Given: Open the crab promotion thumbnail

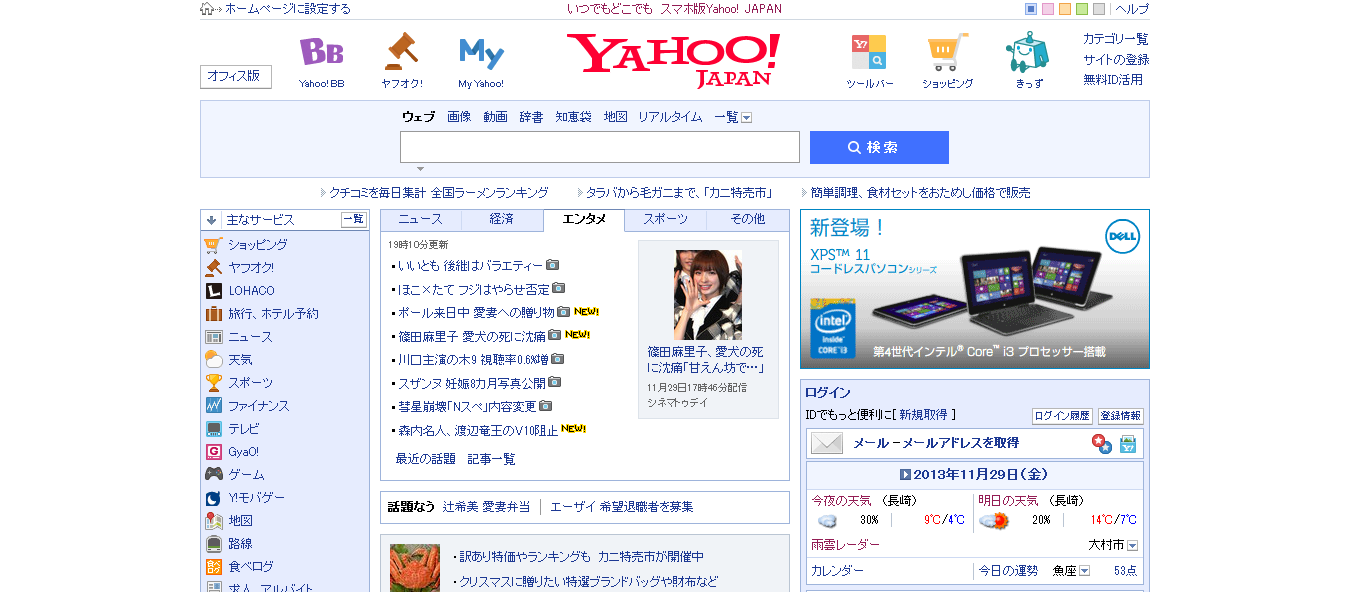Looking at the screenshot, I should tap(415, 568).
